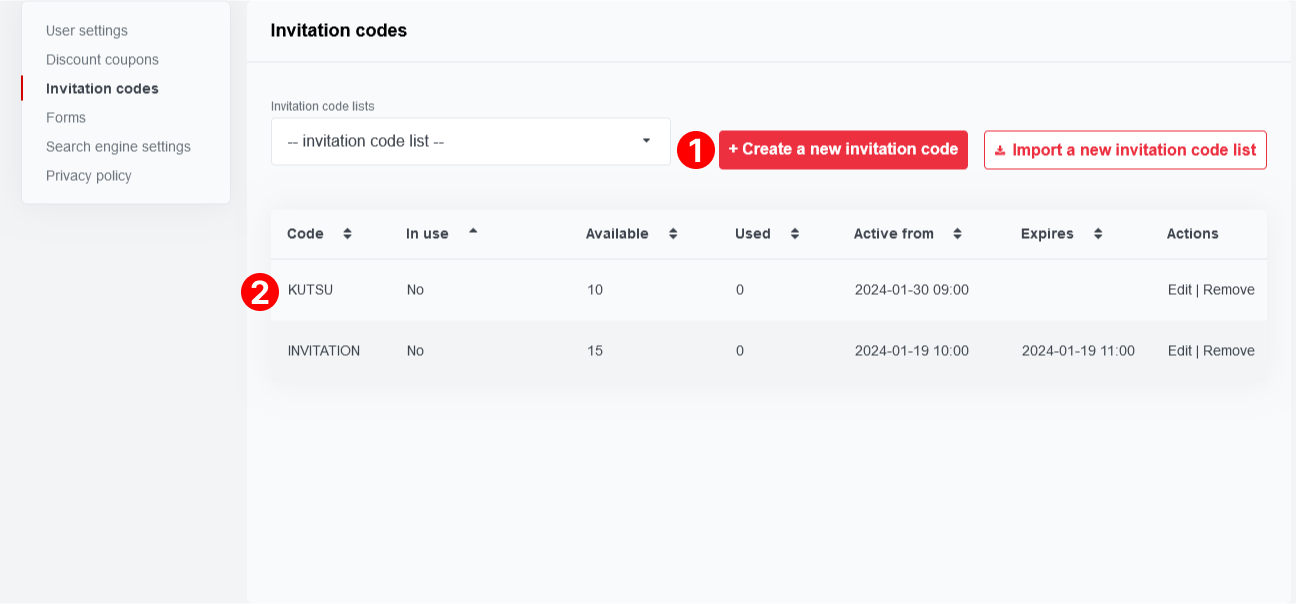Sort table by Code column arrows
1296x604 pixels.
point(347,234)
